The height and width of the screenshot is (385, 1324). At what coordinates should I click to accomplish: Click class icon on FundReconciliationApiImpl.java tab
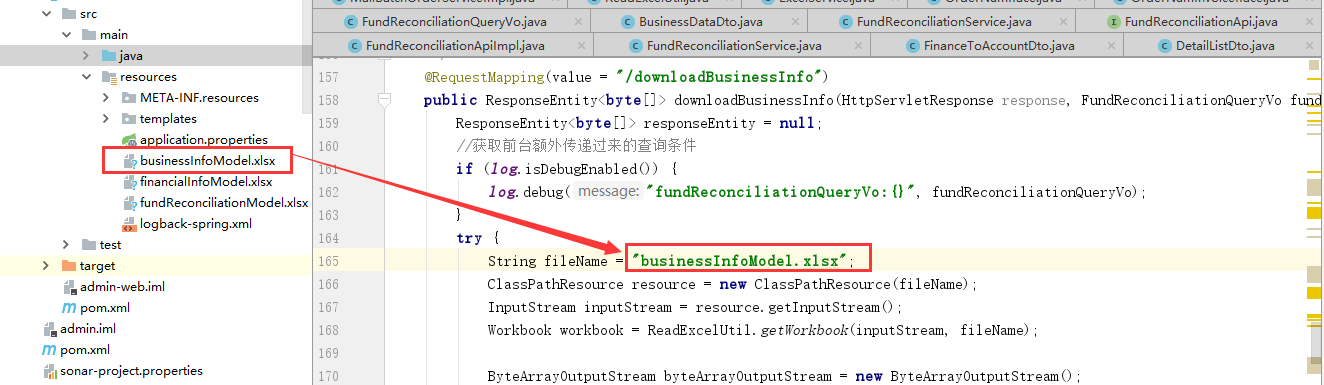click(x=355, y=46)
